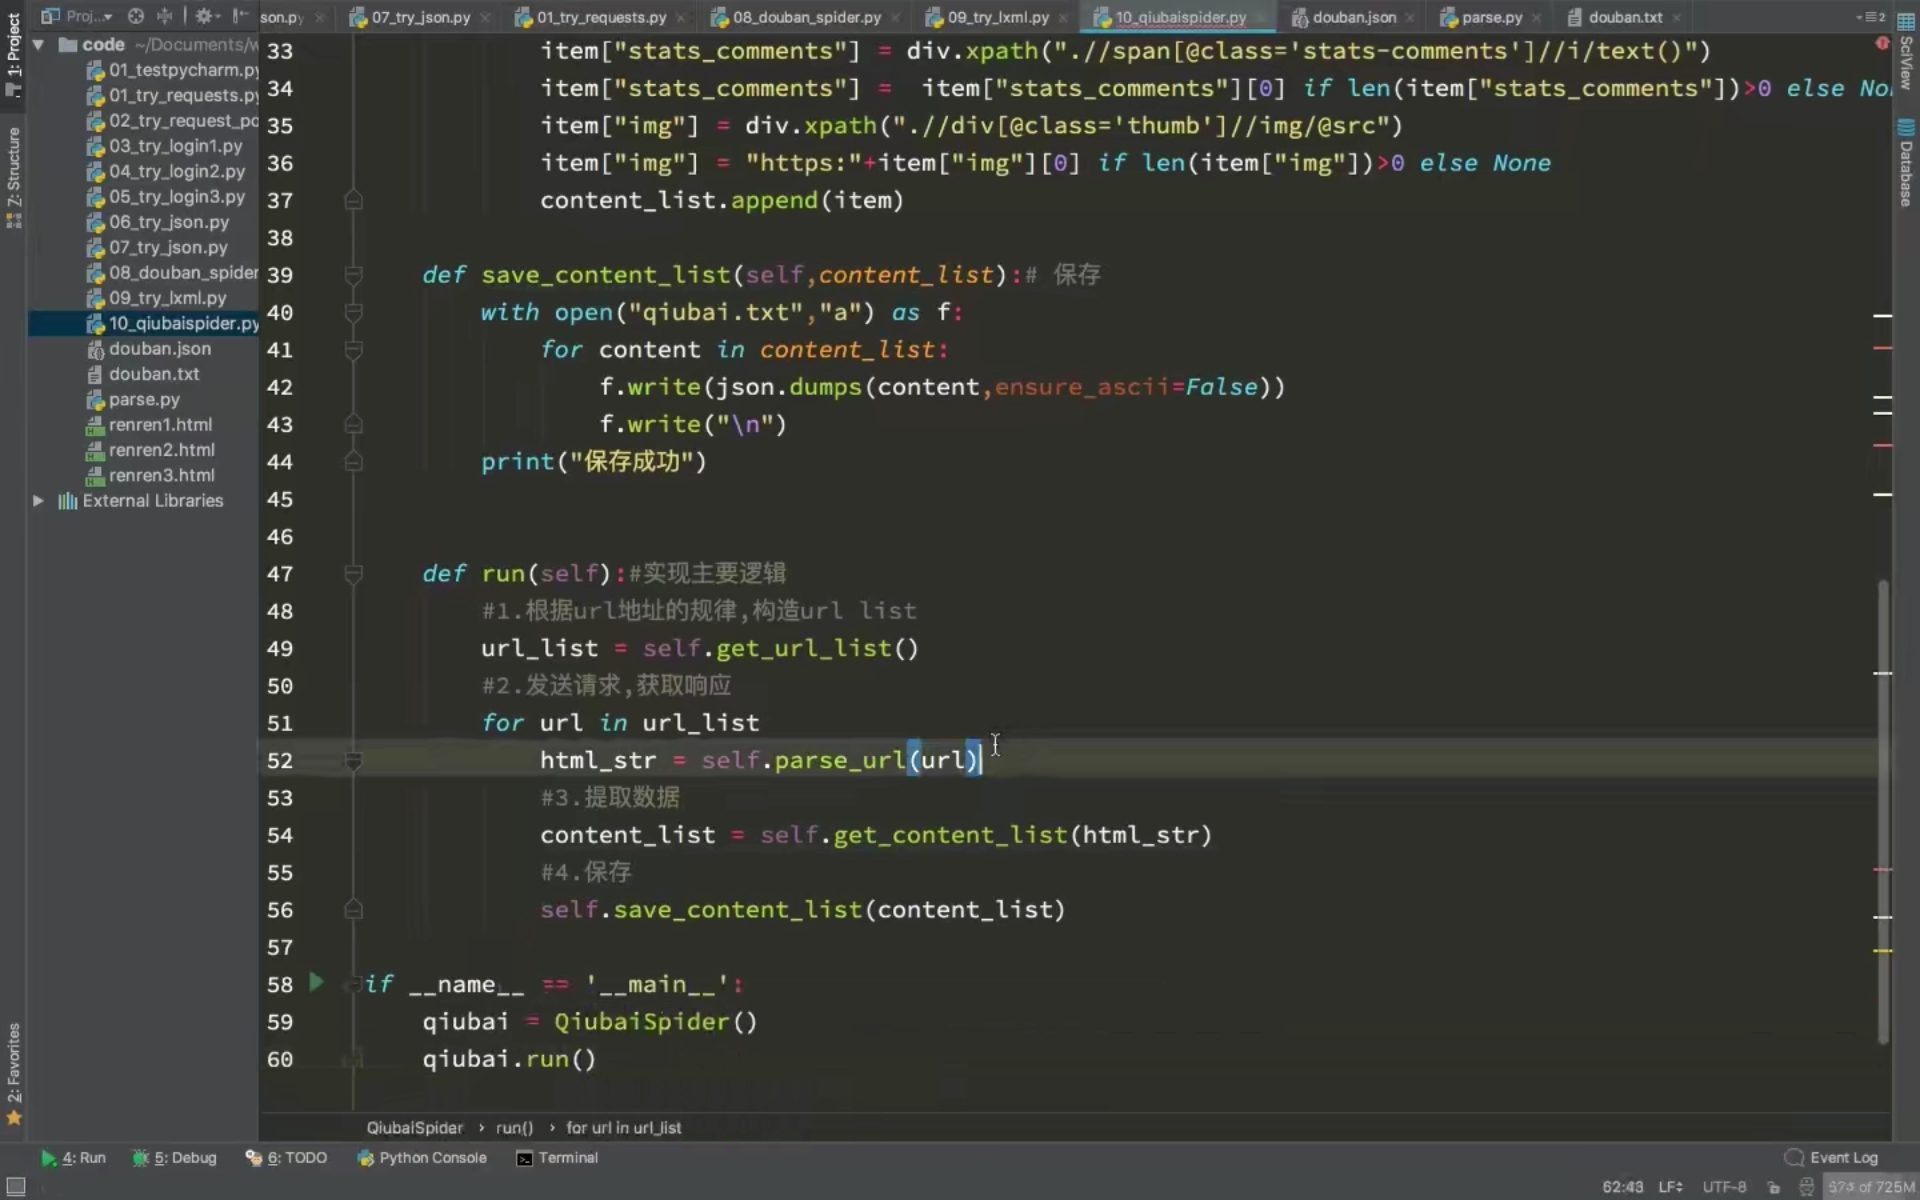Screen dimensions: 1920x1200
Task: Toggle the code fold arrow at line 47
Action: coord(354,573)
